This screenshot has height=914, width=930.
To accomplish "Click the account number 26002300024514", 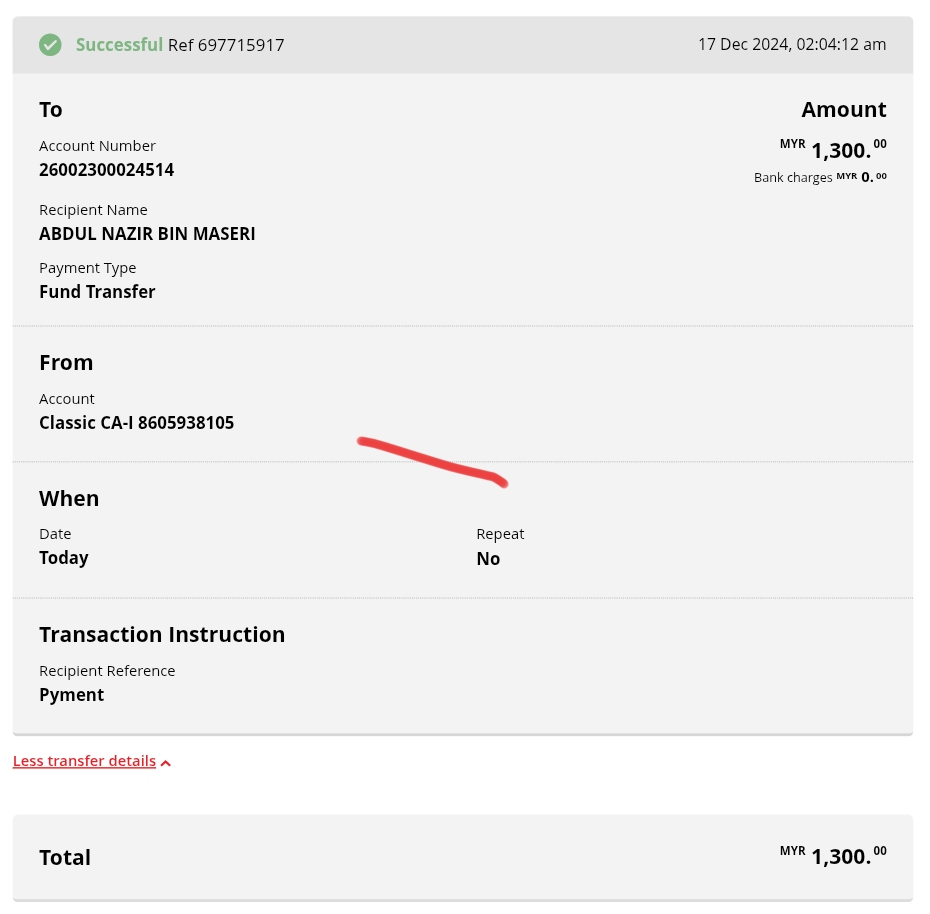I will [x=106, y=170].
